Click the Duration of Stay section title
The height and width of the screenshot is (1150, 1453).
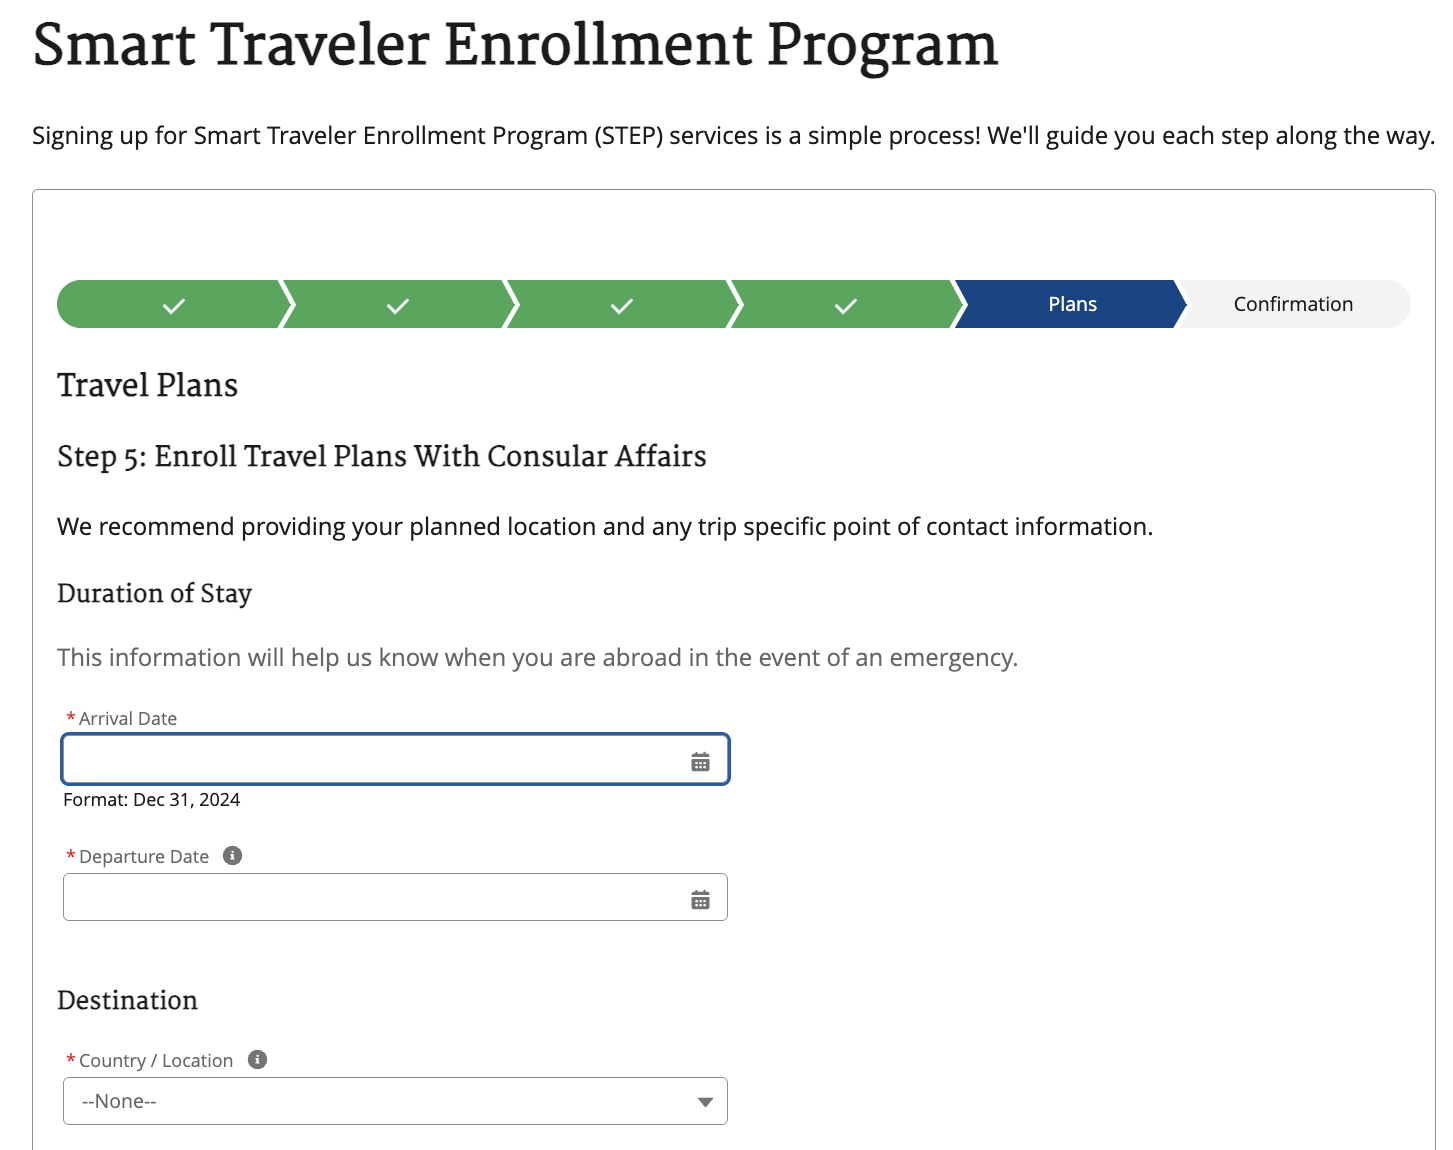154,593
